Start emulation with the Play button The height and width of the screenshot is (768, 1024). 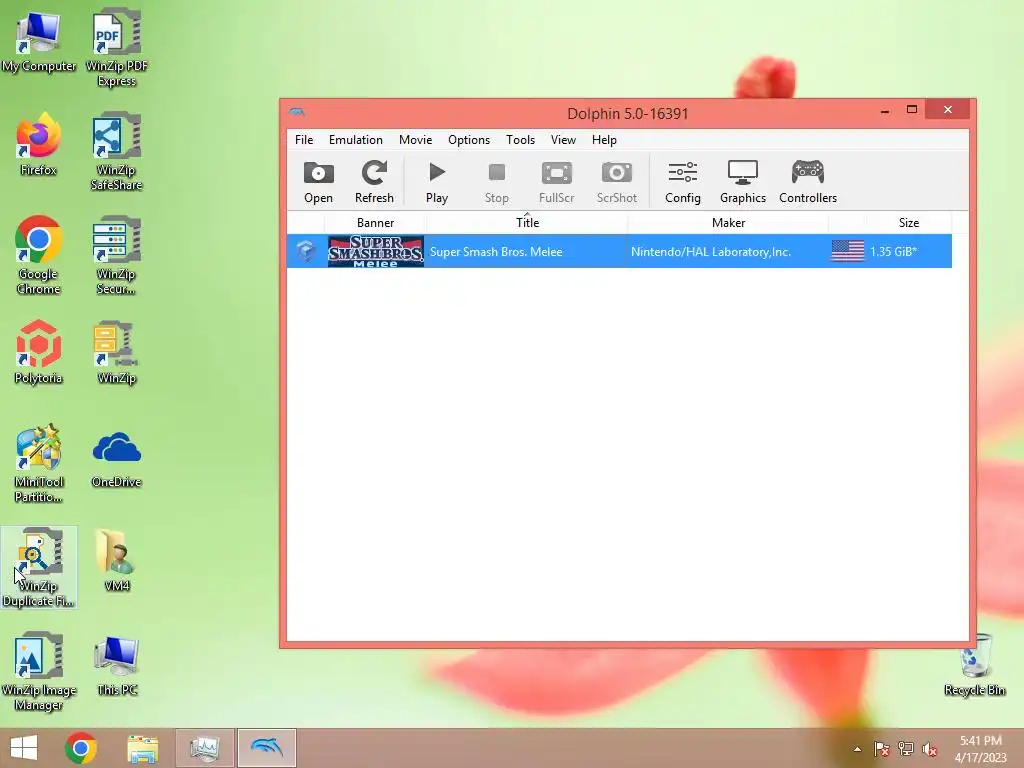[437, 182]
